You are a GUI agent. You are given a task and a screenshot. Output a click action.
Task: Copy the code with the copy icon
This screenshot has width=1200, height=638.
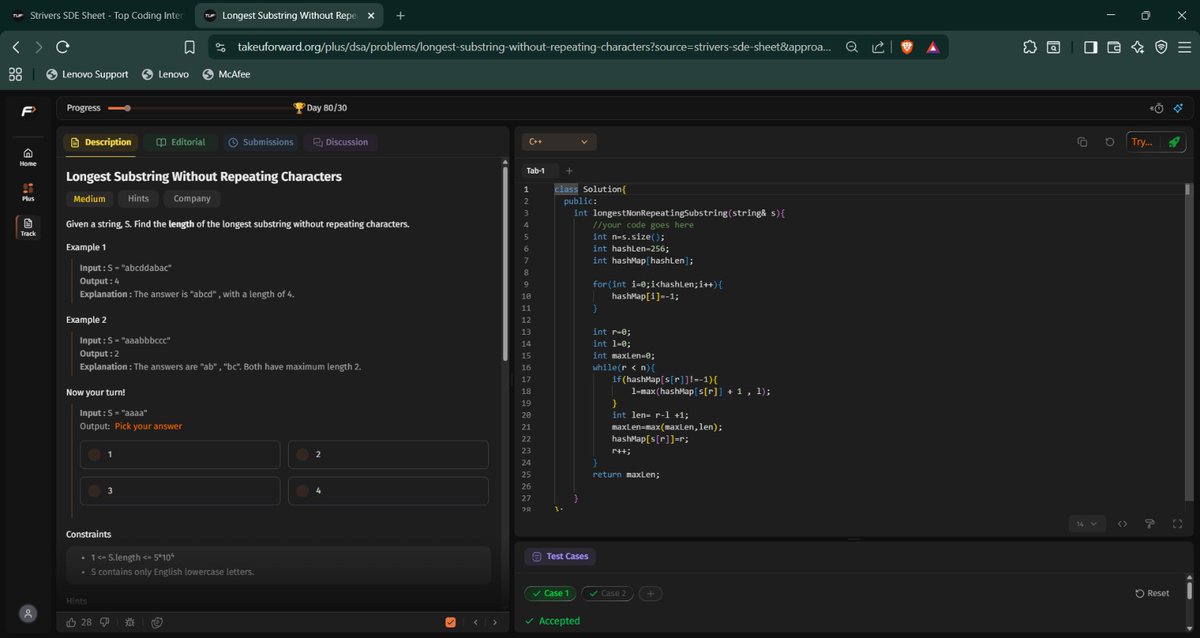pyautogui.click(x=1082, y=142)
